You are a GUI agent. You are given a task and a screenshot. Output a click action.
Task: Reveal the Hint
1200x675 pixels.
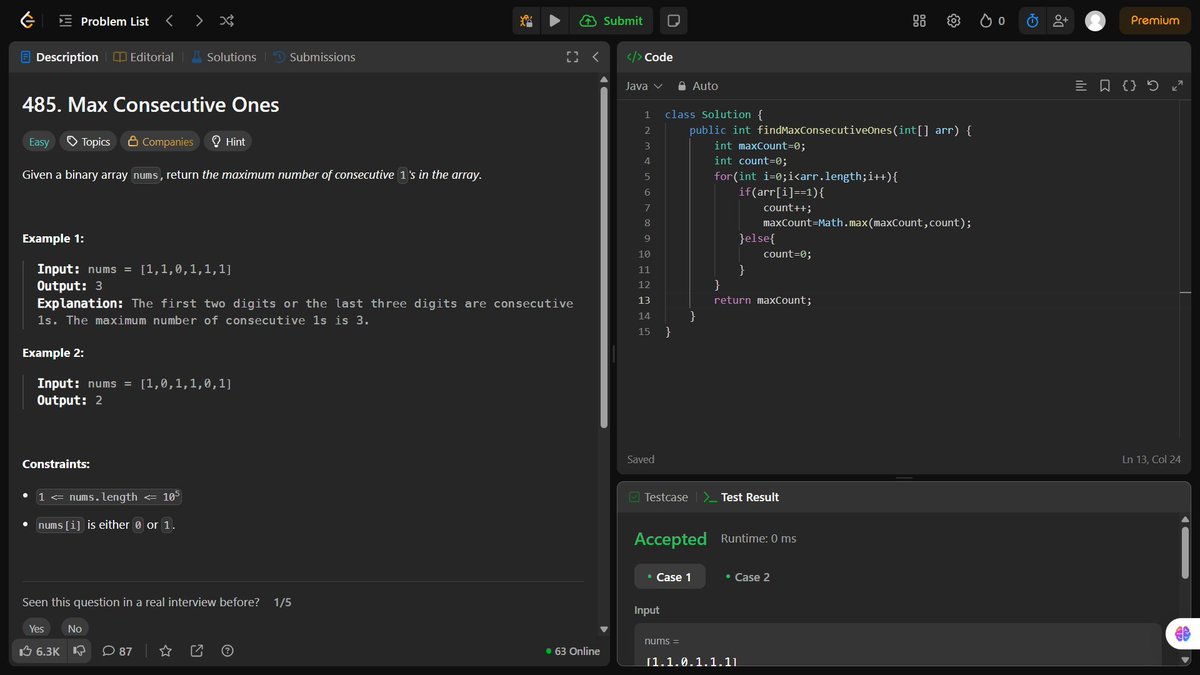[228, 142]
